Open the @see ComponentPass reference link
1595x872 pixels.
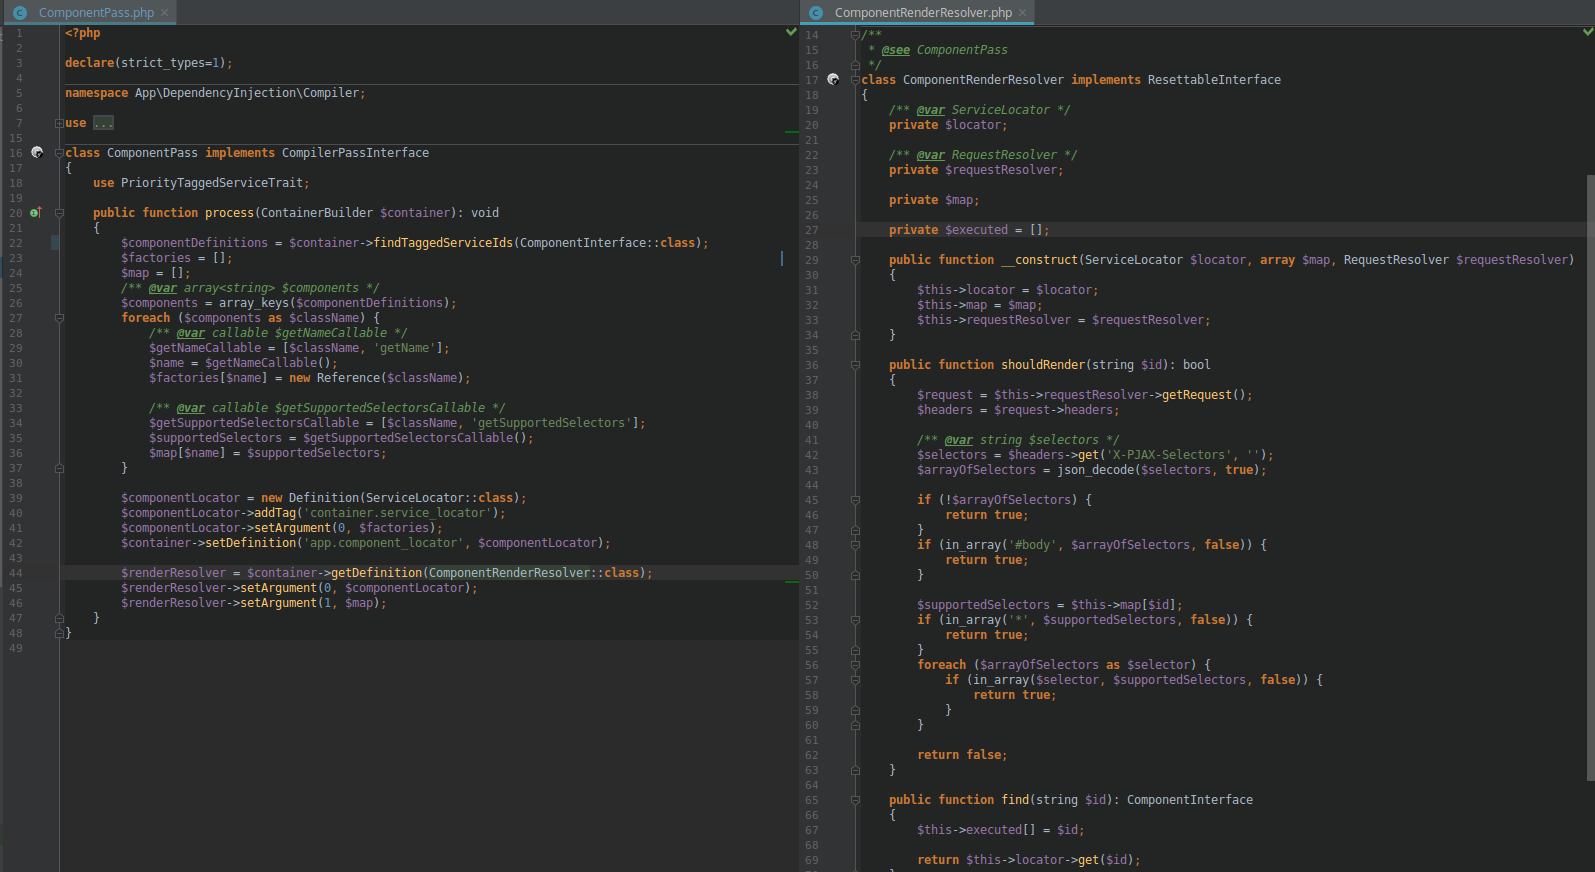point(962,50)
